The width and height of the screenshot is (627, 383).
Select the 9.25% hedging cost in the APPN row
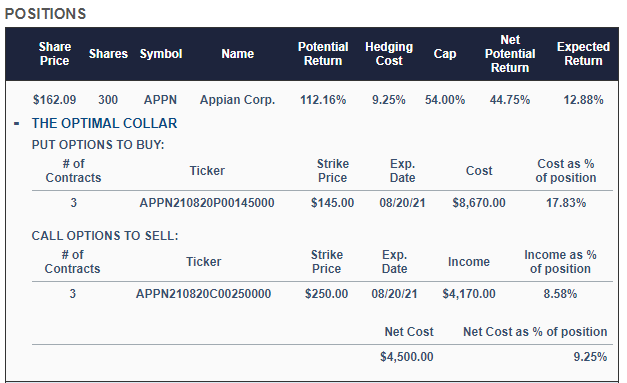389,100
